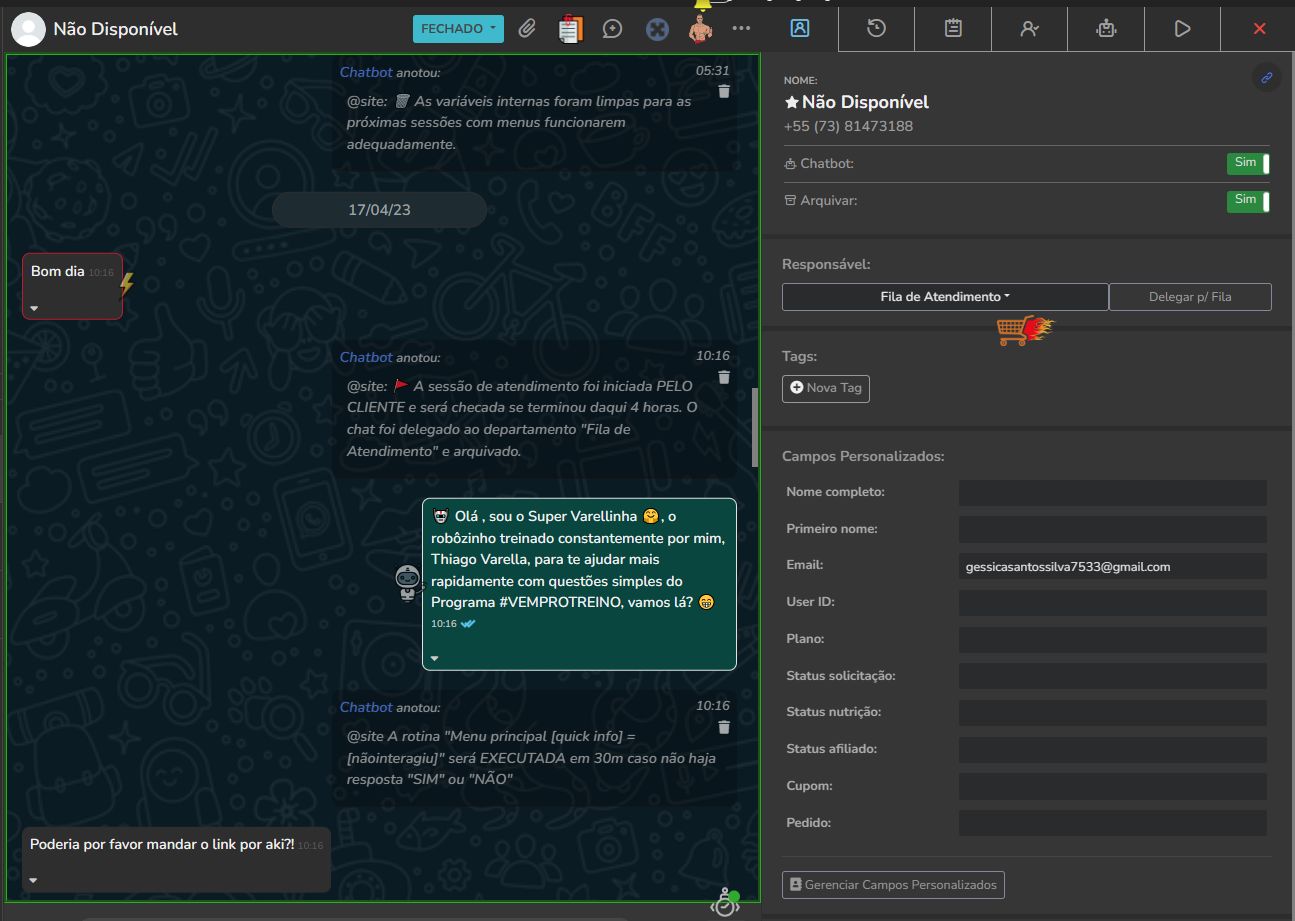Click the Pedido field
Screen dimensions: 1295x921
(x=1112, y=823)
